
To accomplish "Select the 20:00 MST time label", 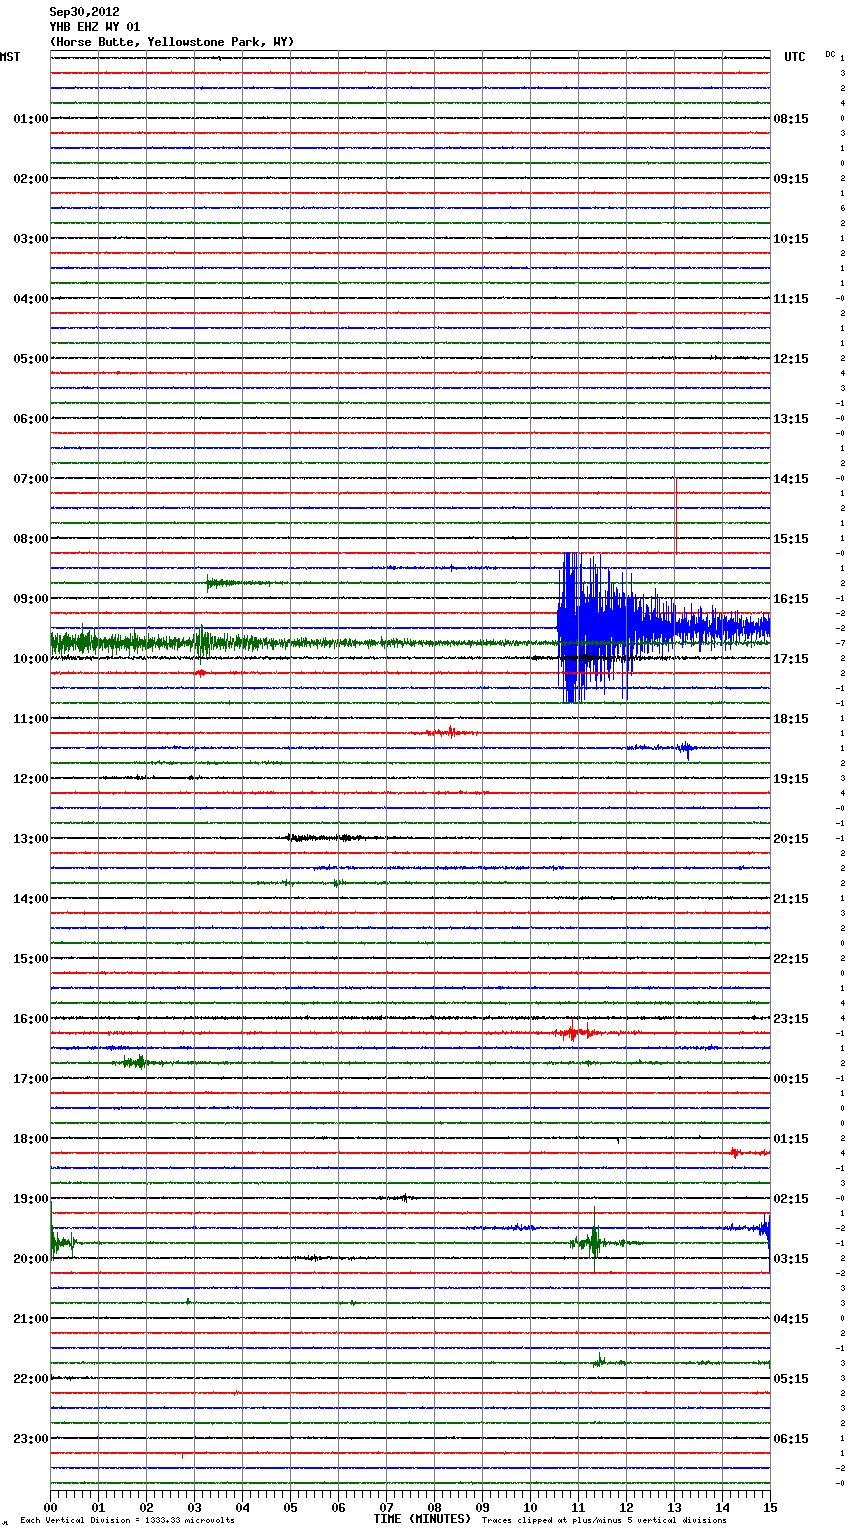I will (x=31, y=1259).
